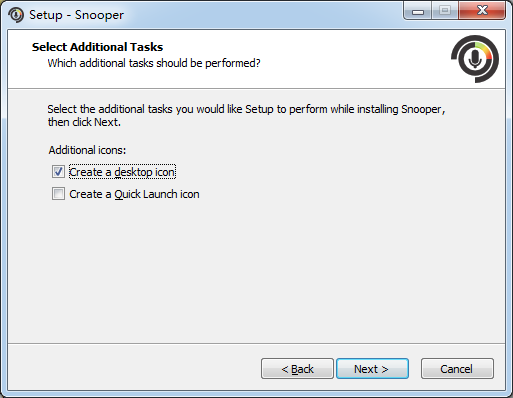Screen dimensions: 513x398
Task: Click the "Create a Quick Launch icon" label text
Action: coord(134,194)
